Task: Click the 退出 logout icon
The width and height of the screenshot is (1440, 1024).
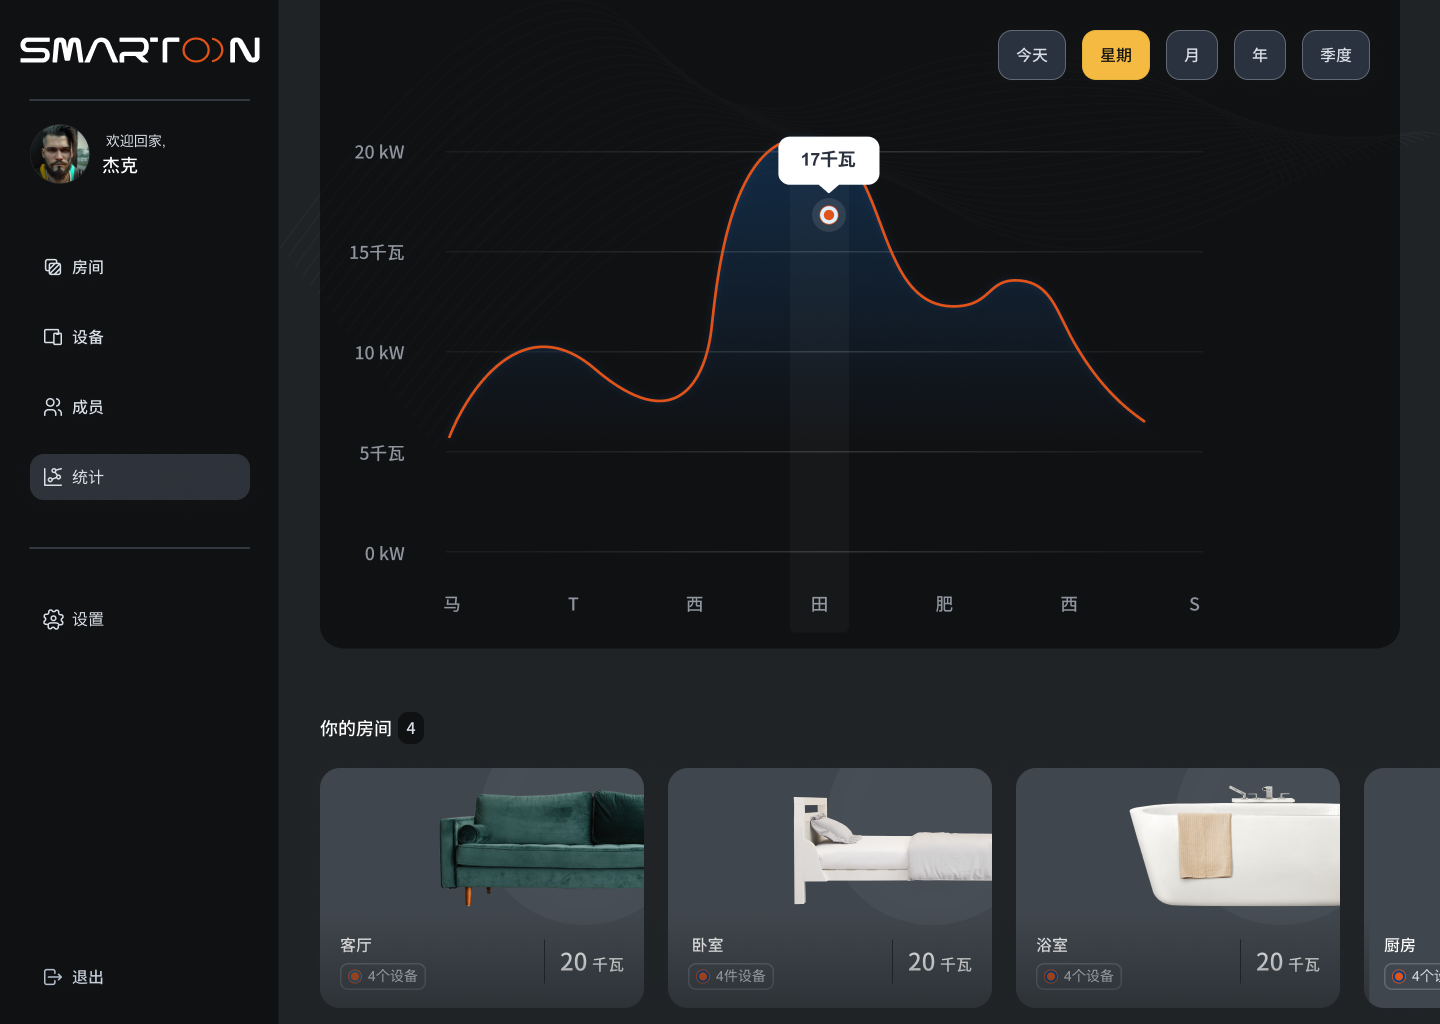Action: [x=53, y=977]
